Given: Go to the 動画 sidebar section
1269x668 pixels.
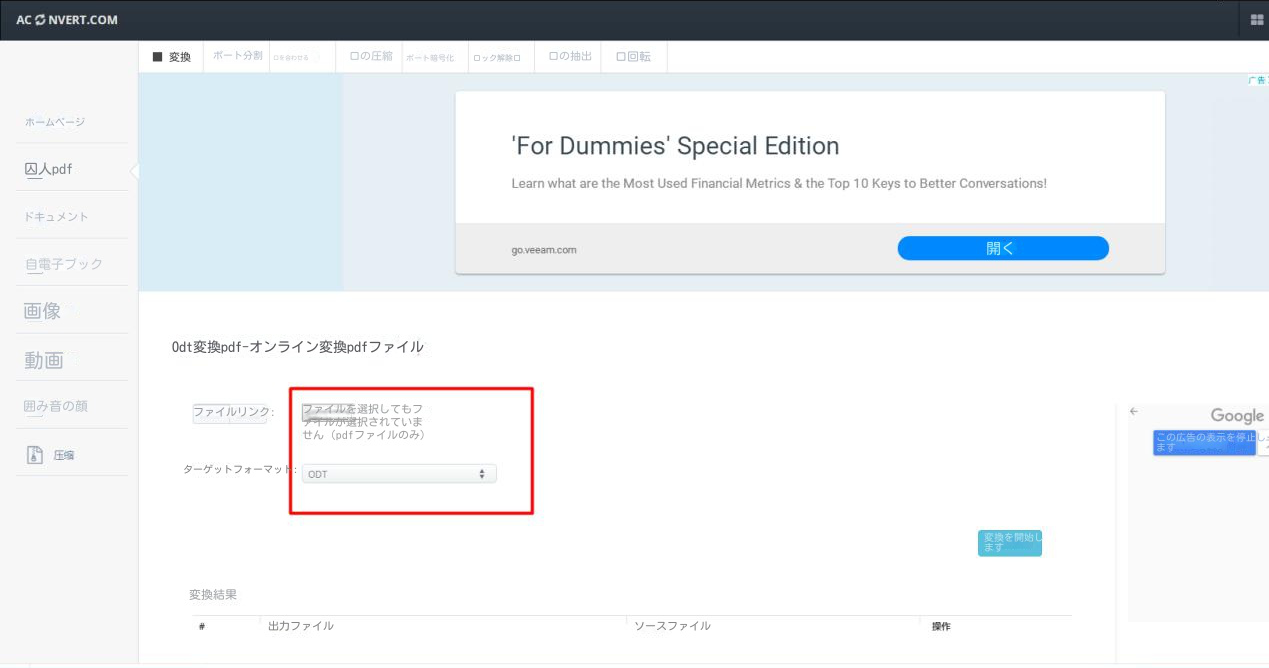Looking at the screenshot, I should click(43, 358).
